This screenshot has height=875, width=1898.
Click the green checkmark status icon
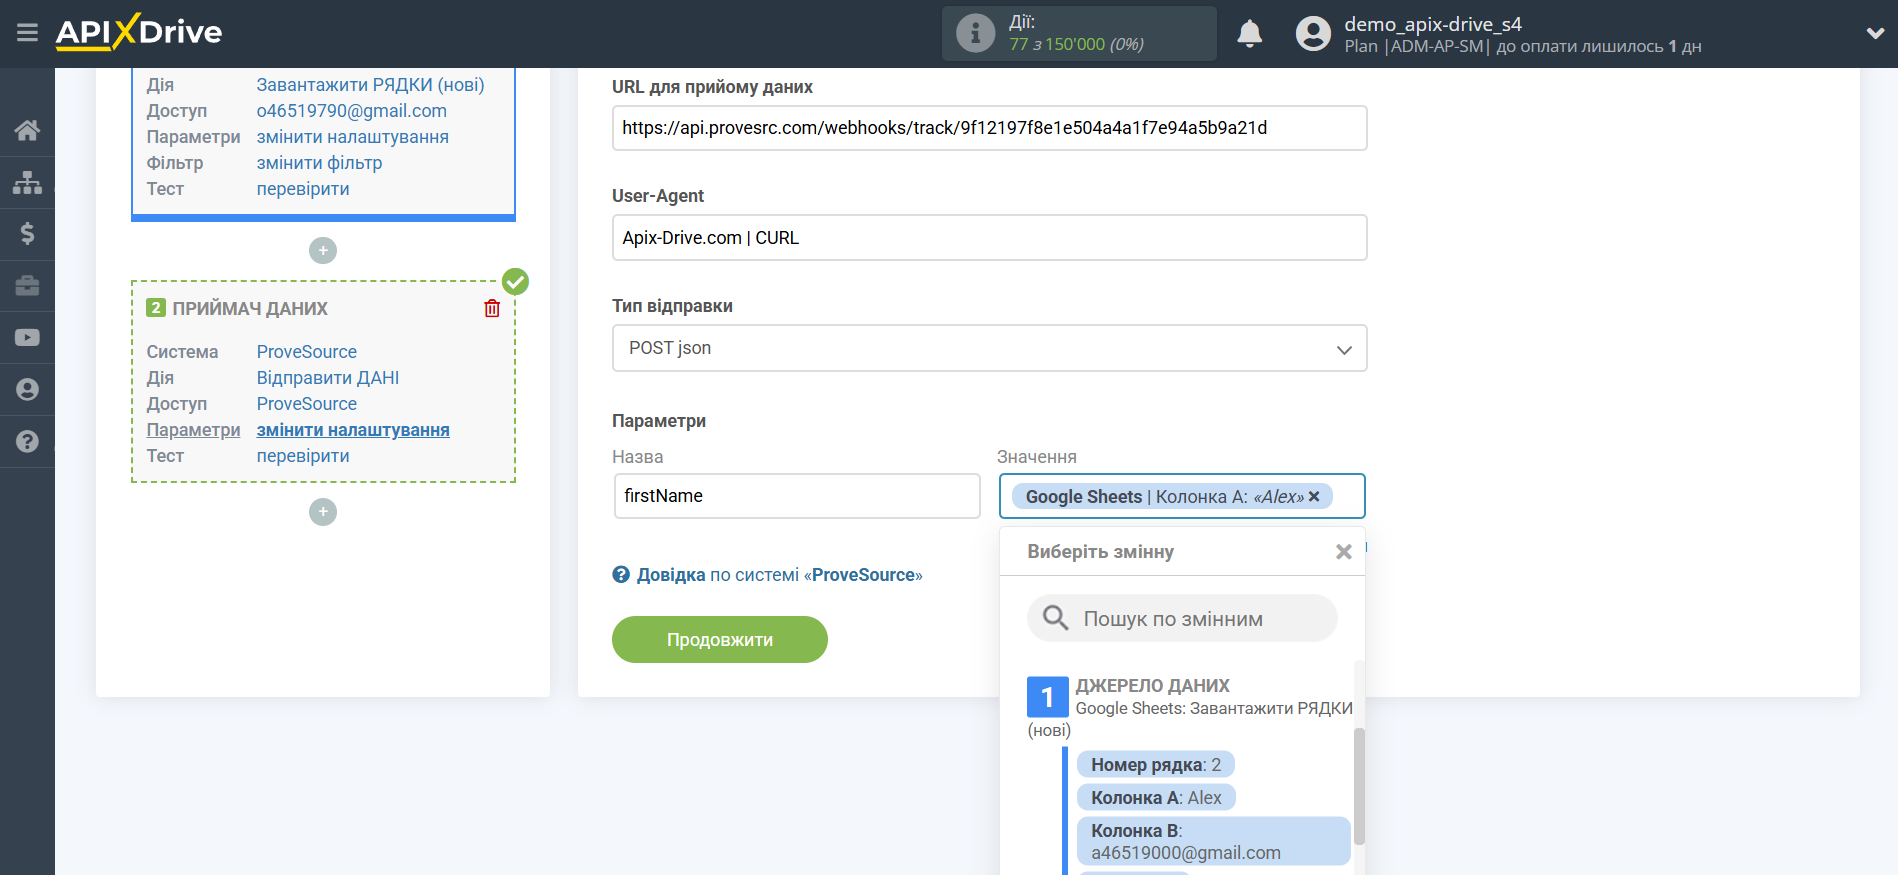pyautogui.click(x=515, y=282)
